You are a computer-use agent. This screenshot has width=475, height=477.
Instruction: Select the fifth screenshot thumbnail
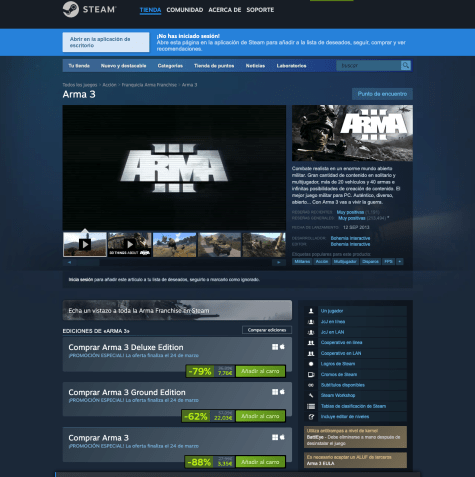[264, 244]
